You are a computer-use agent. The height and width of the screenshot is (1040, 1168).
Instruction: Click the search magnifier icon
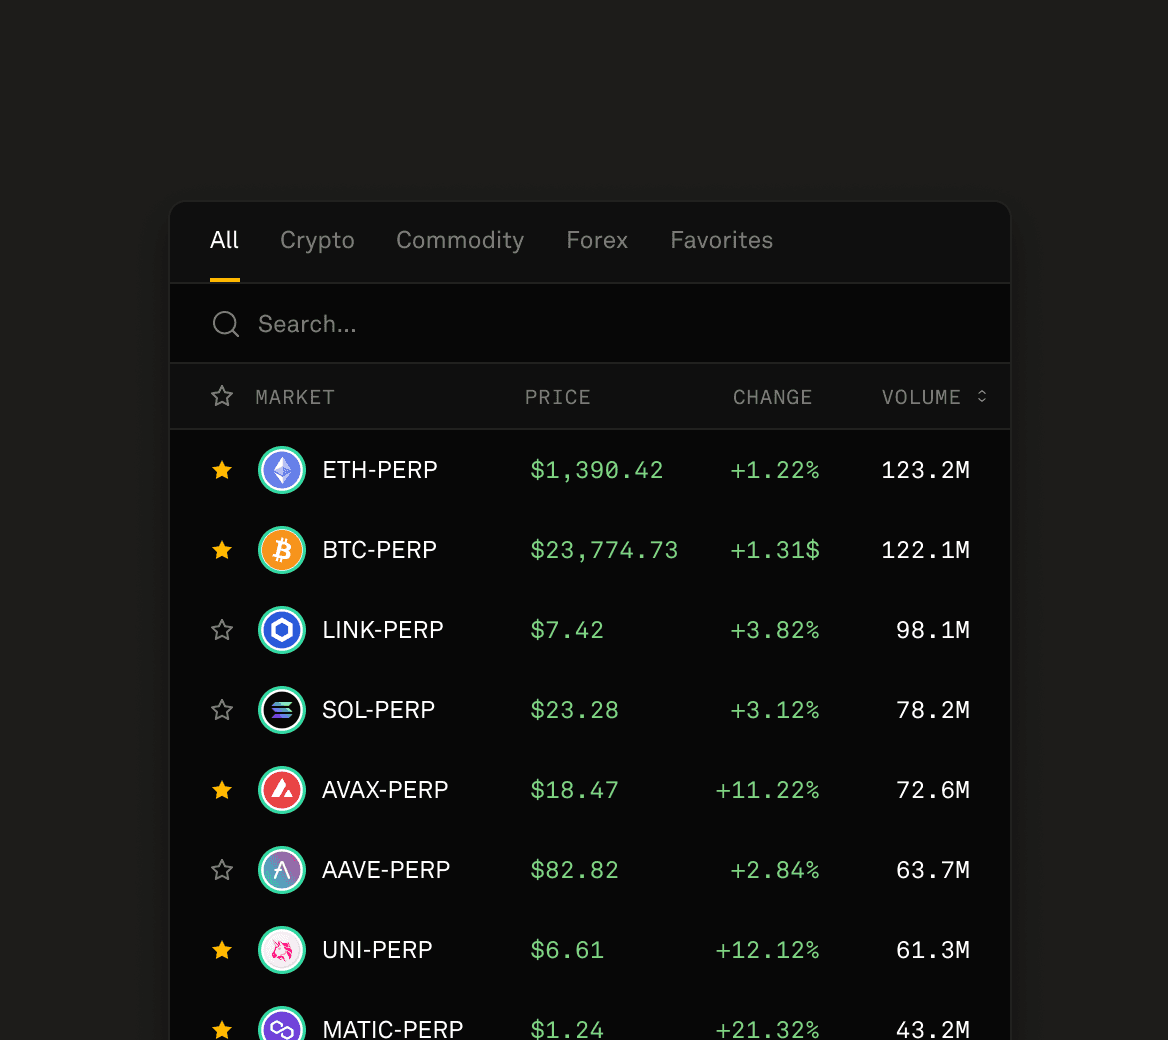tap(226, 324)
